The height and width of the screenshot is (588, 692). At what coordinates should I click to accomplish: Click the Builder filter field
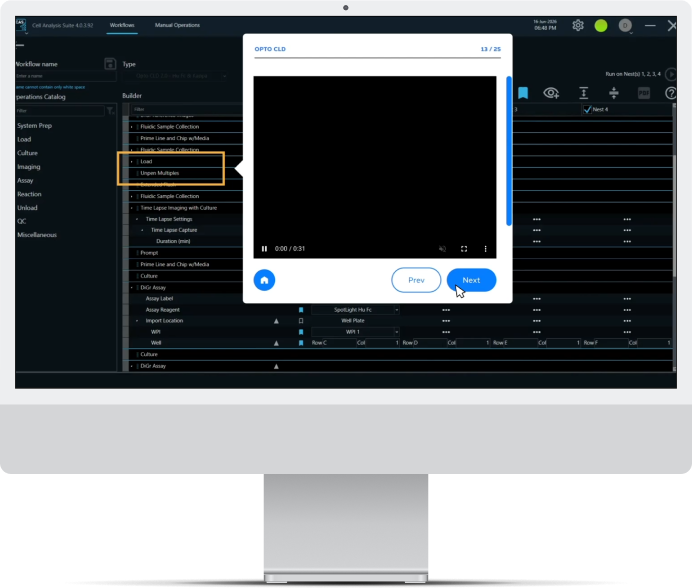[187, 109]
